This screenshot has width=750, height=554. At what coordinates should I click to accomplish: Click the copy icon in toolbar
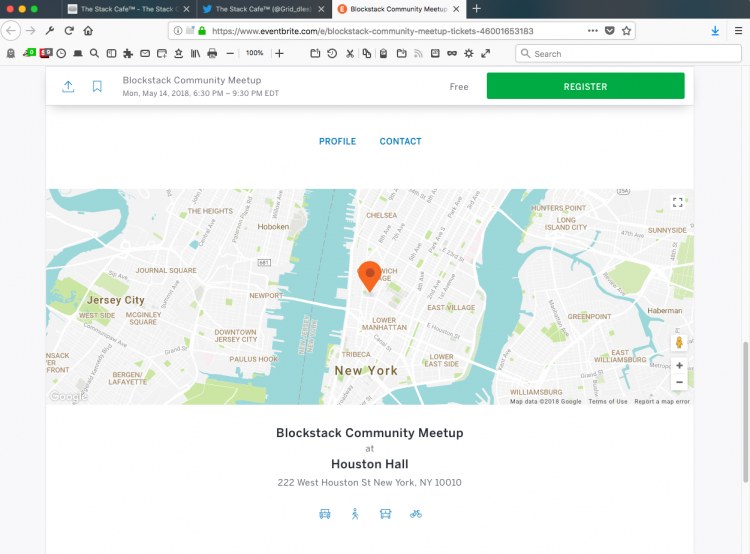pyautogui.click(x=366, y=54)
